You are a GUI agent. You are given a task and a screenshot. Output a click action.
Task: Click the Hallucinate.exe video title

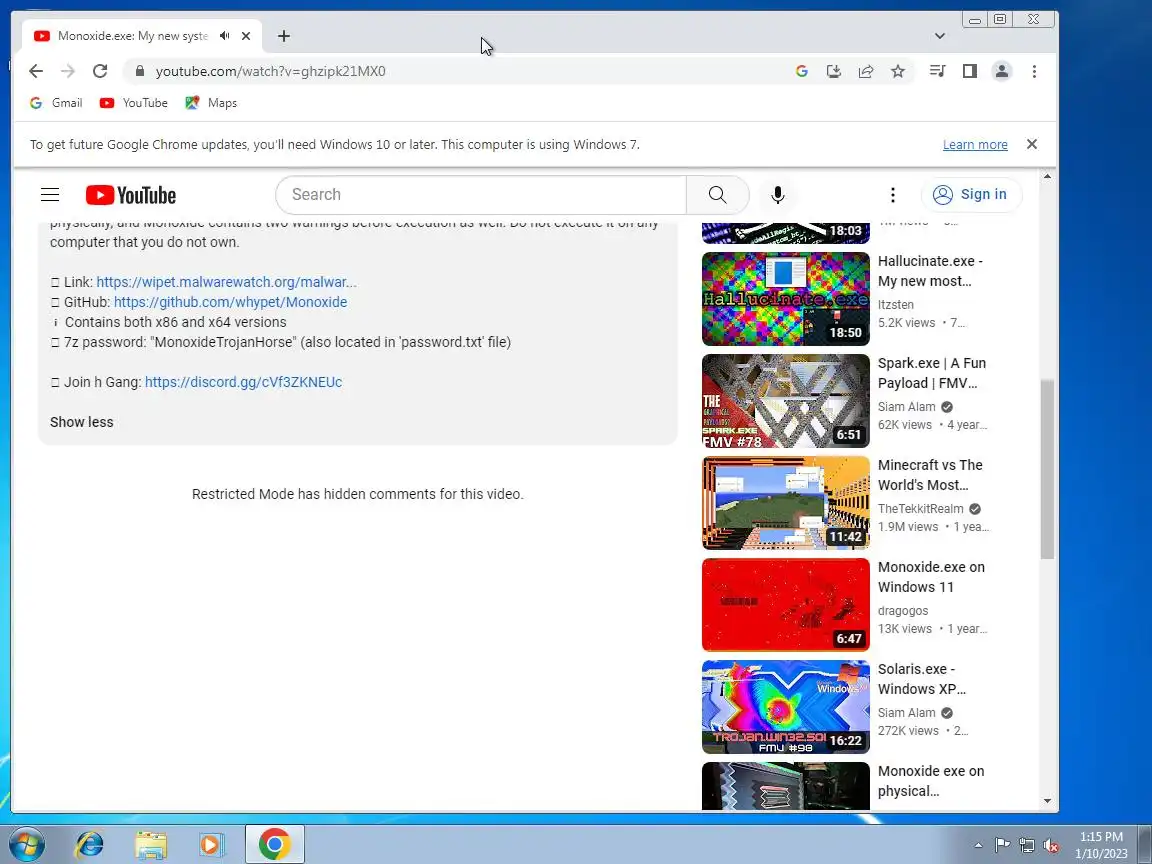(930, 271)
